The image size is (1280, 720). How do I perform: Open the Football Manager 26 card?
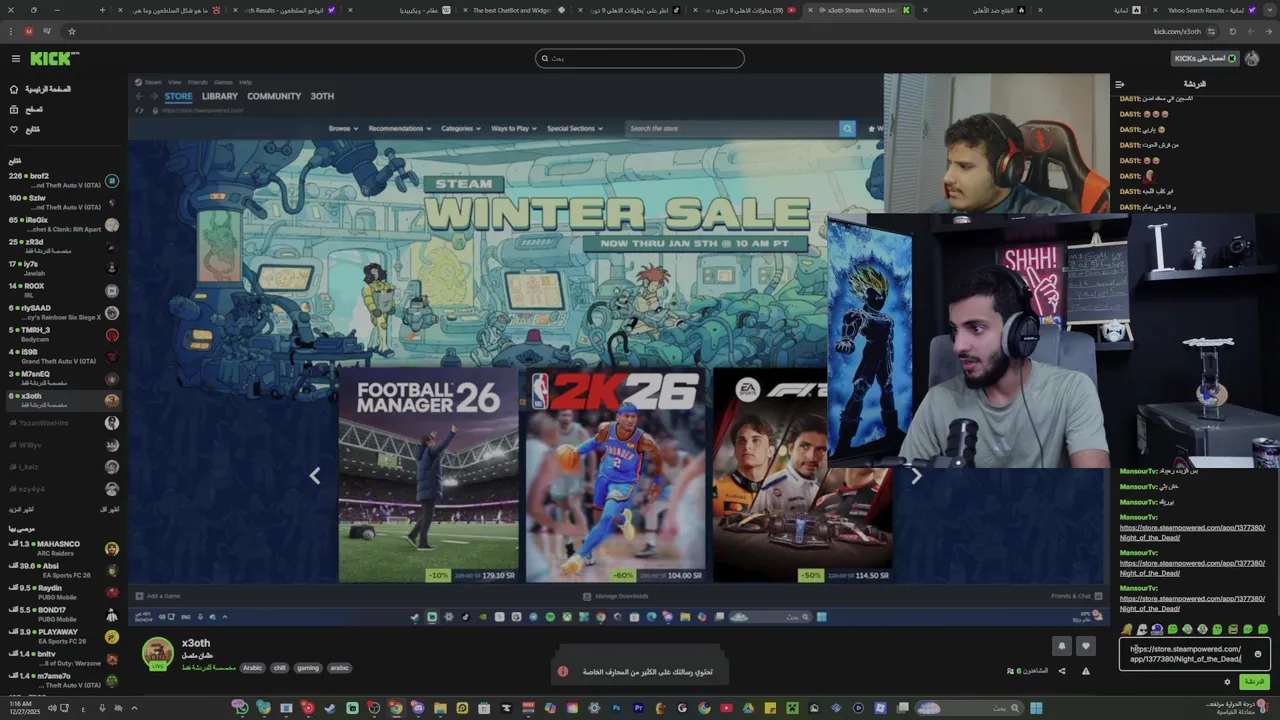(428, 475)
